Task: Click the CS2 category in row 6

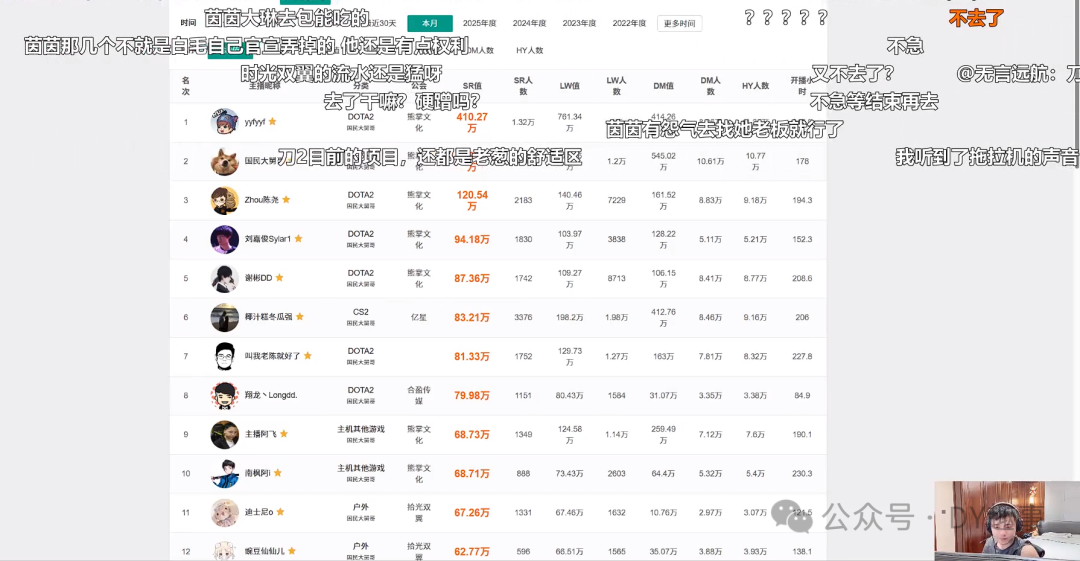Action: tap(361, 312)
